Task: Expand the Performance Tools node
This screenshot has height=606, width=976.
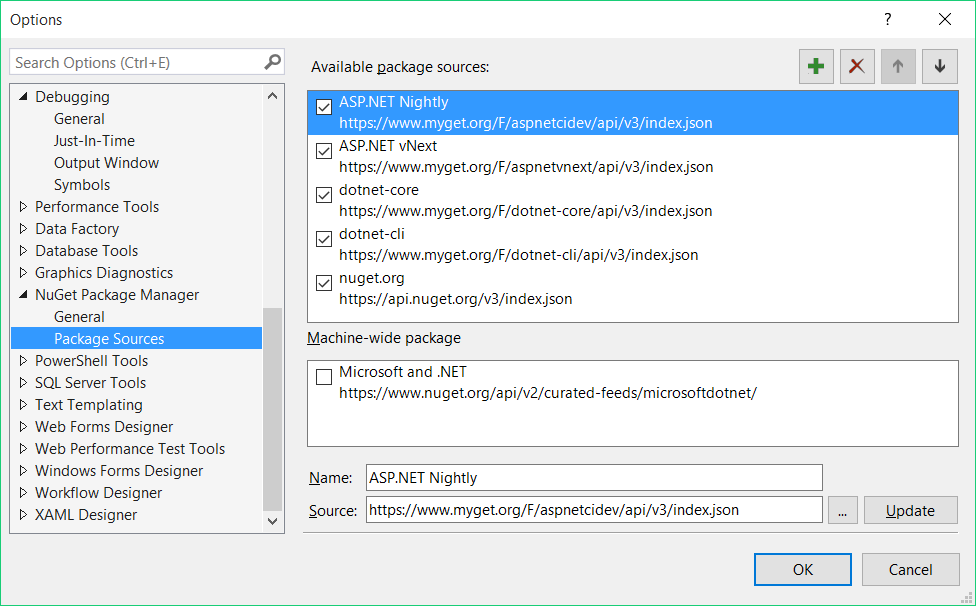Action: pos(23,207)
